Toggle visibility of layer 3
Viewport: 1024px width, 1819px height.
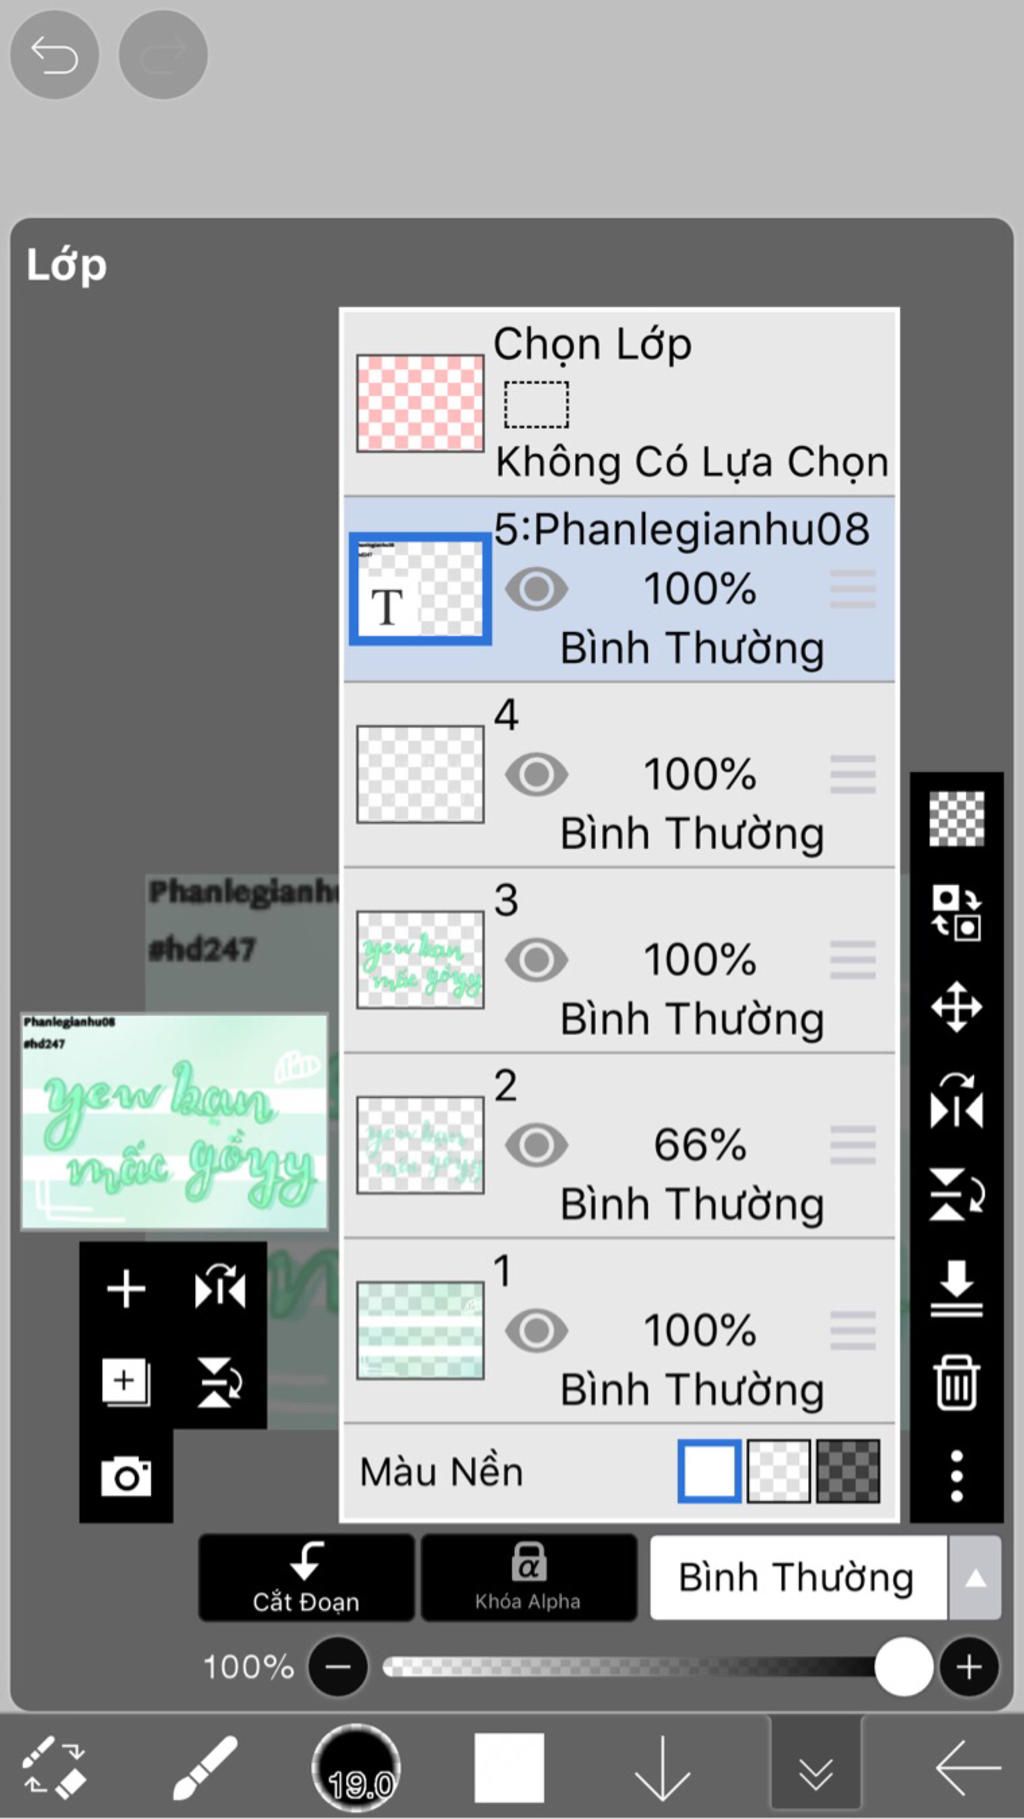536,960
